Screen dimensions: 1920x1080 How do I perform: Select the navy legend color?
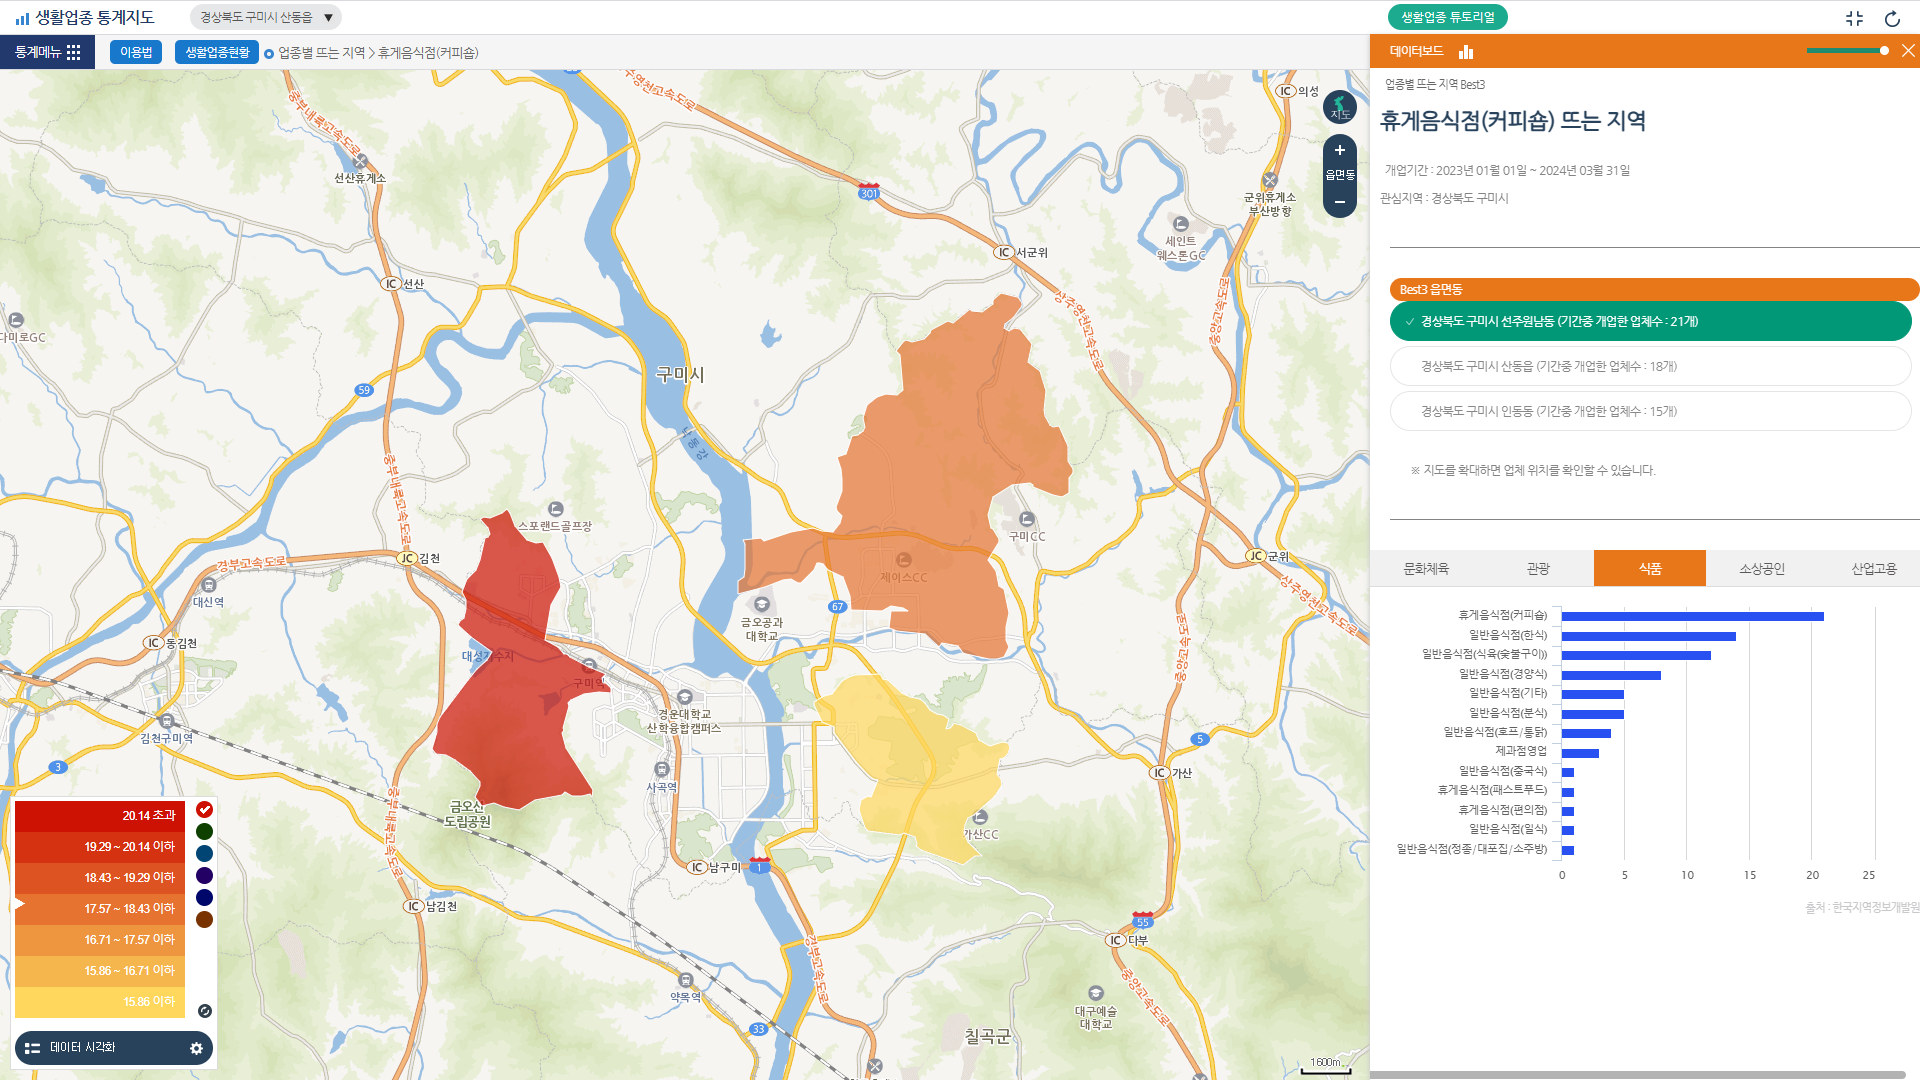[204, 897]
